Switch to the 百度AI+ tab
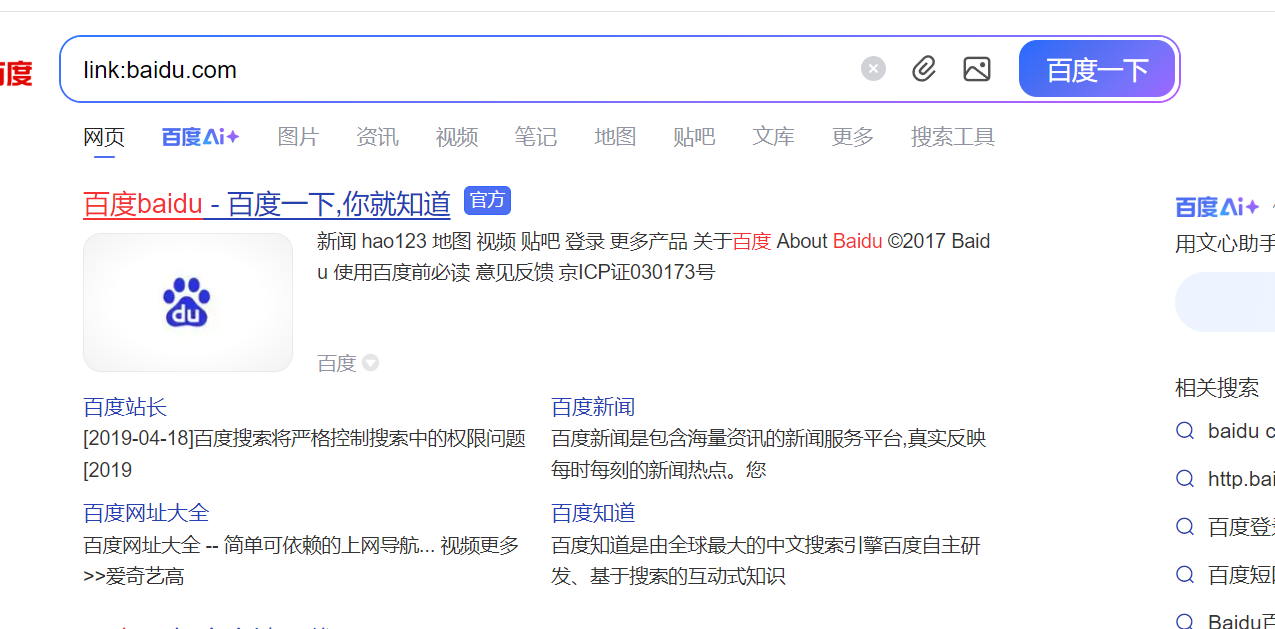The width and height of the screenshot is (1275, 629). 201,137
